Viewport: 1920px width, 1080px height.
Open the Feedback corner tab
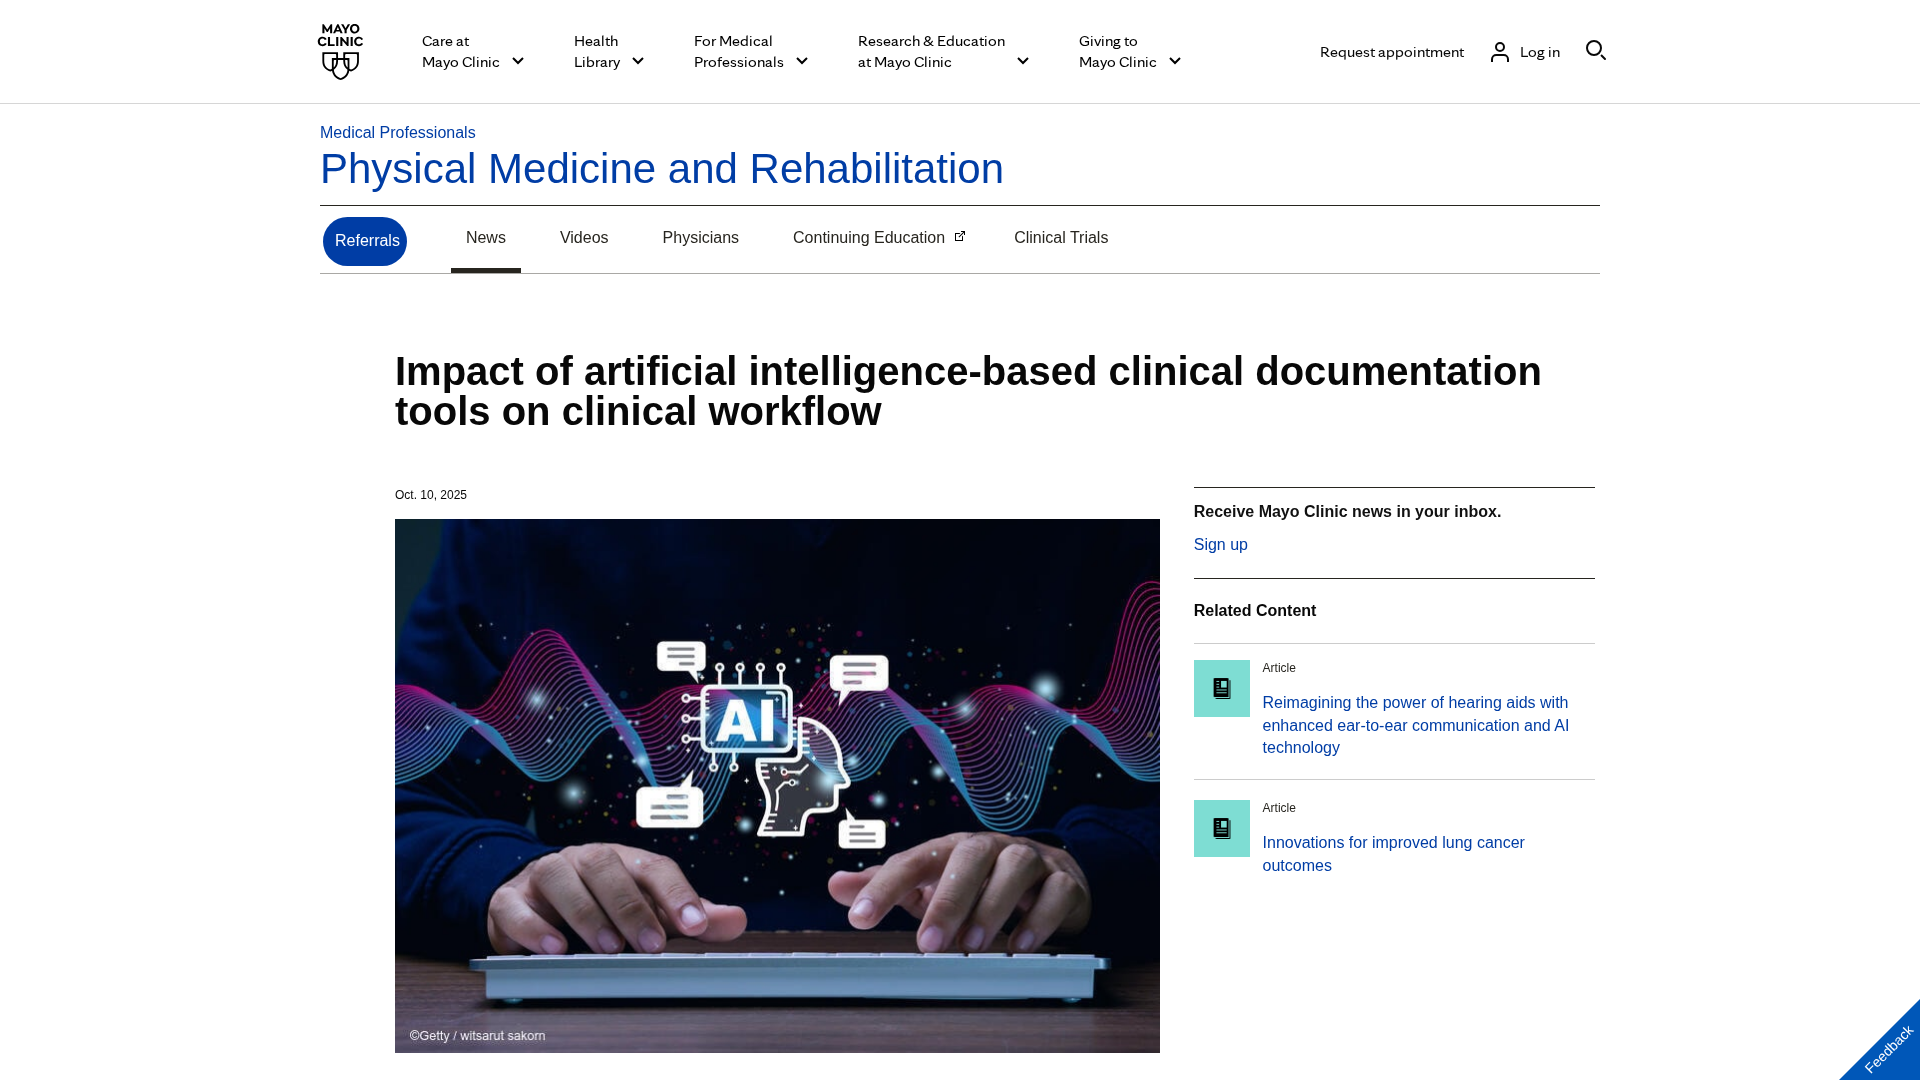(1887, 1048)
